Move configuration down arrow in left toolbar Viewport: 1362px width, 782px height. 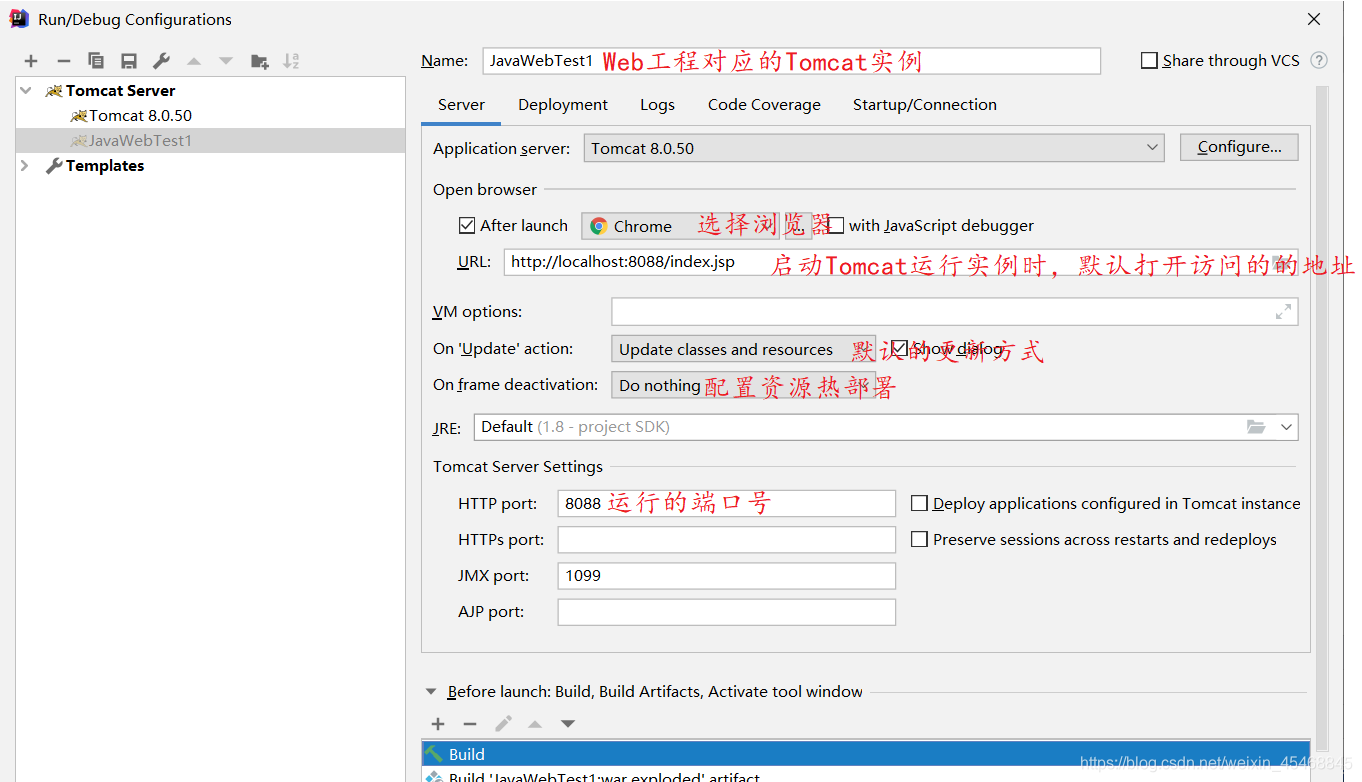point(226,61)
